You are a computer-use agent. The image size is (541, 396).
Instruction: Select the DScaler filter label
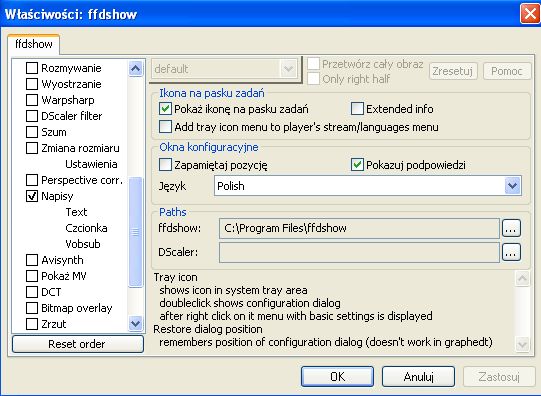click(72, 116)
